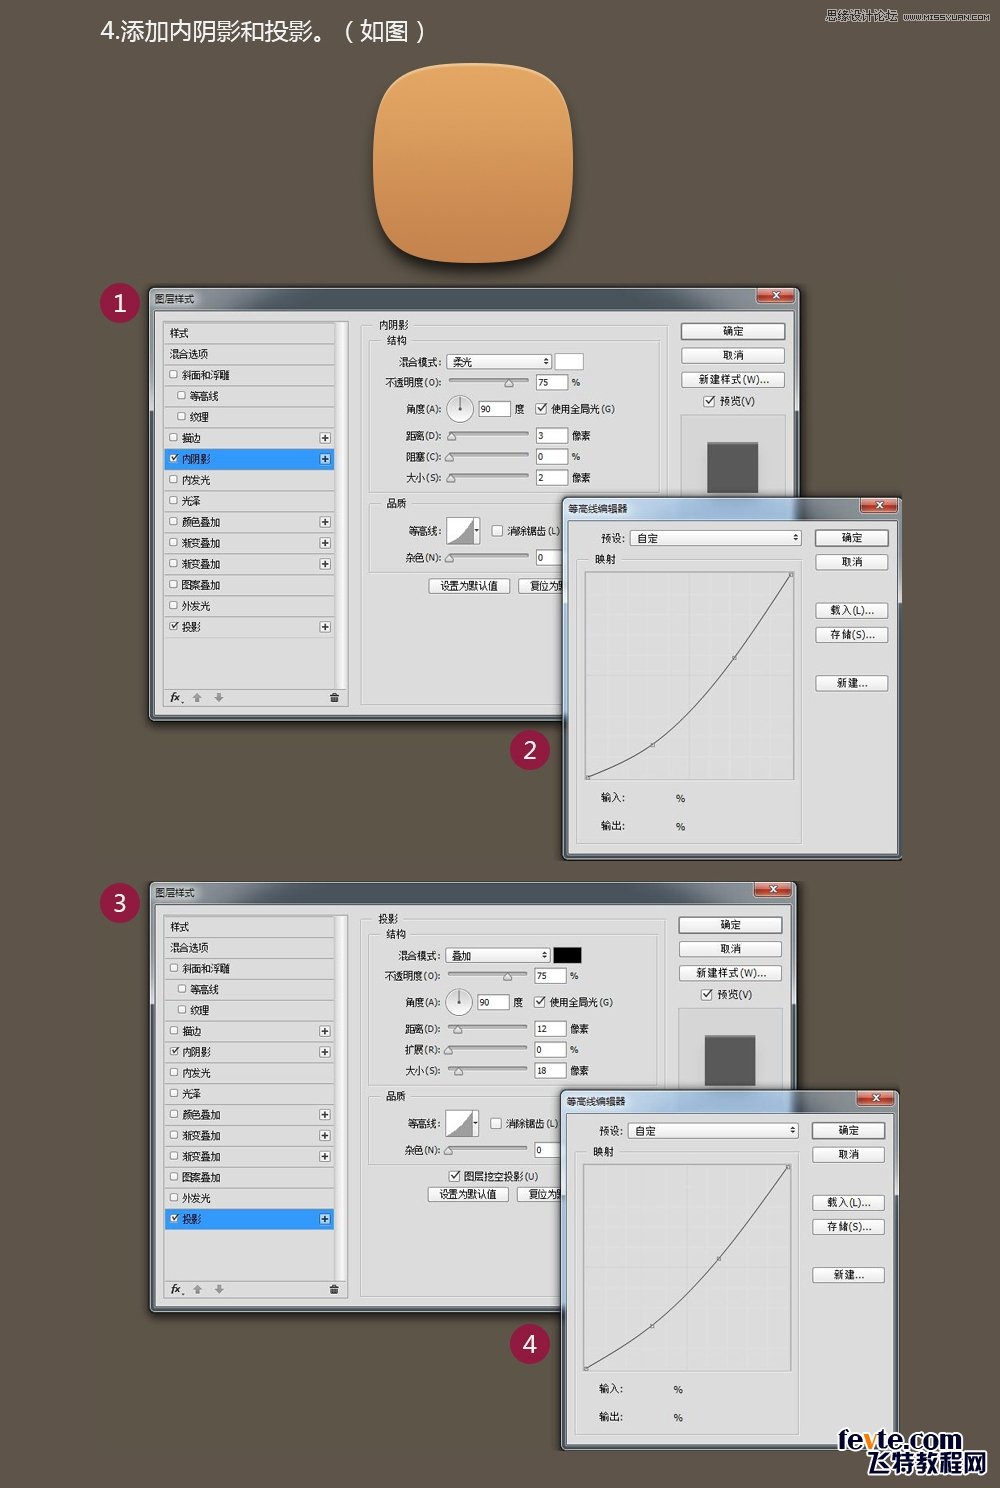Uncheck 内阴影 checkbox on the highlighted row

(x=174, y=459)
